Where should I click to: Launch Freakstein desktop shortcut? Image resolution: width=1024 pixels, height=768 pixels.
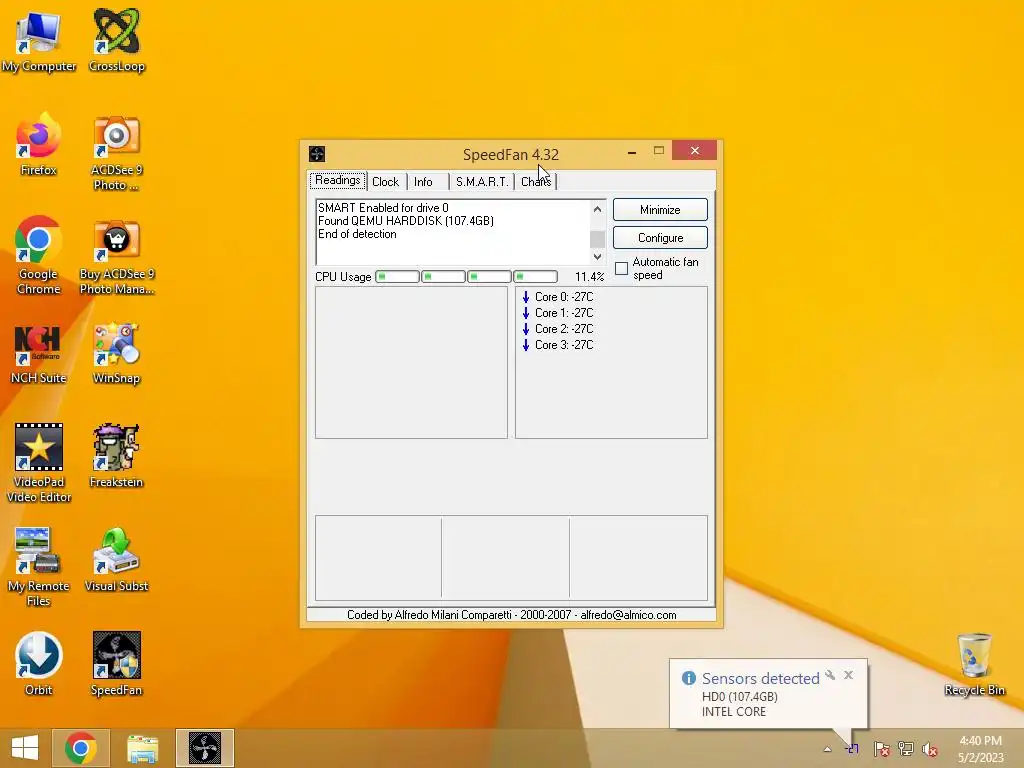coord(116,456)
